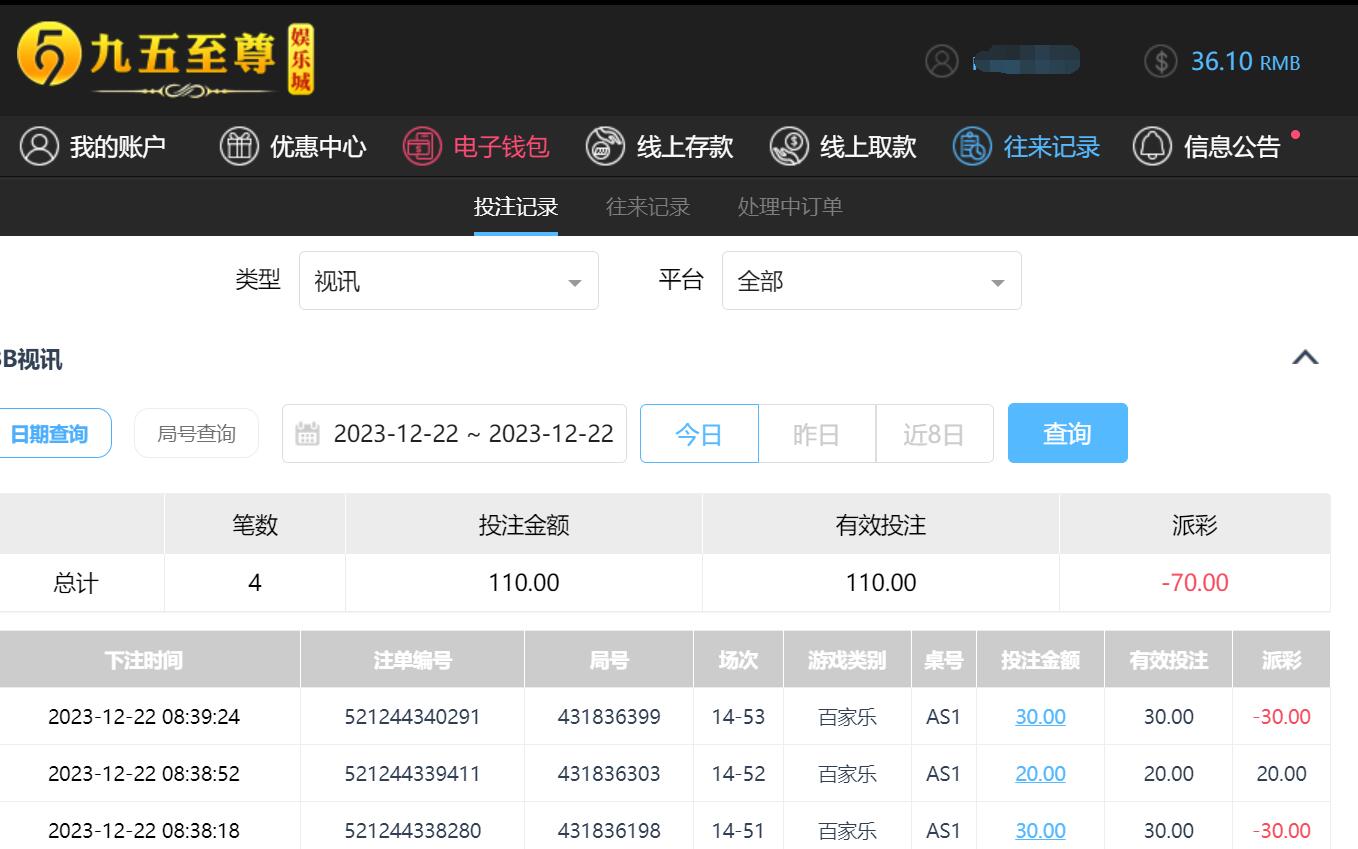Click session number 14-52

coord(738,774)
